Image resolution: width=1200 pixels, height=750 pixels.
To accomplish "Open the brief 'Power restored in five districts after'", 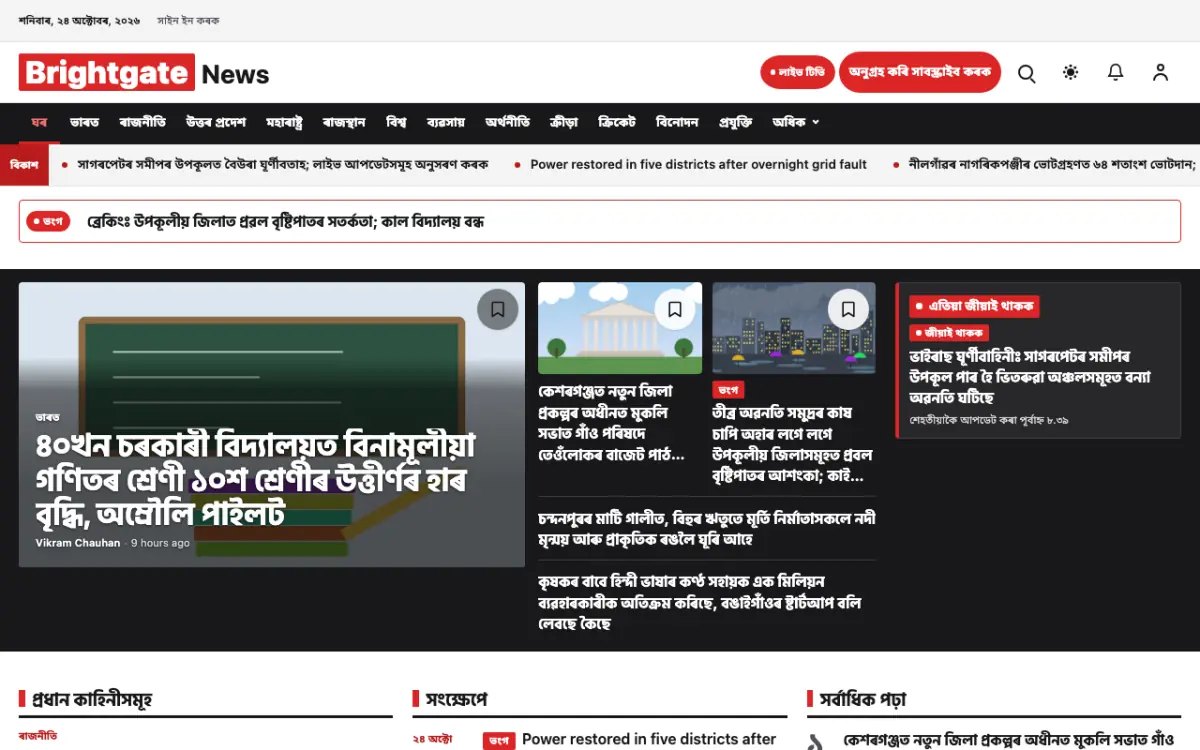I will coord(649,739).
